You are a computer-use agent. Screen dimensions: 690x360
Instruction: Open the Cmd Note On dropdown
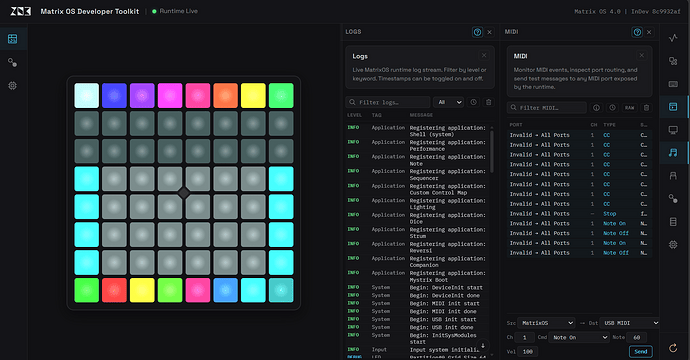coord(579,338)
